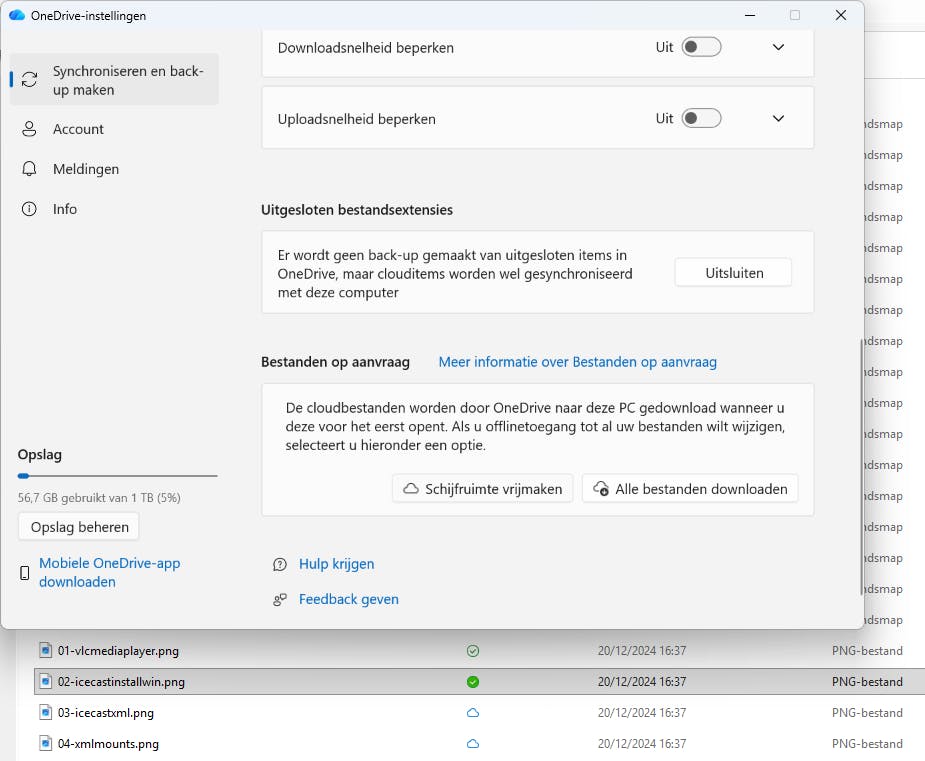Click the settings pane vertical scrollbar
Screen dimensions: 925x761
(x=860, y=465)
